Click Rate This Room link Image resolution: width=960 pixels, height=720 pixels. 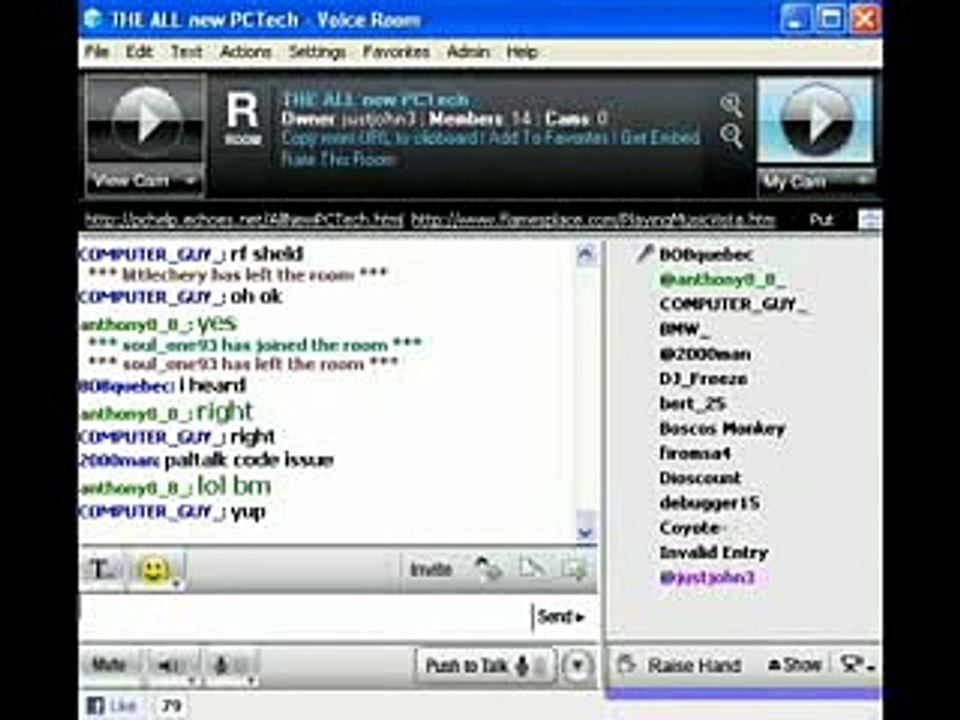(x=339, y=160)
